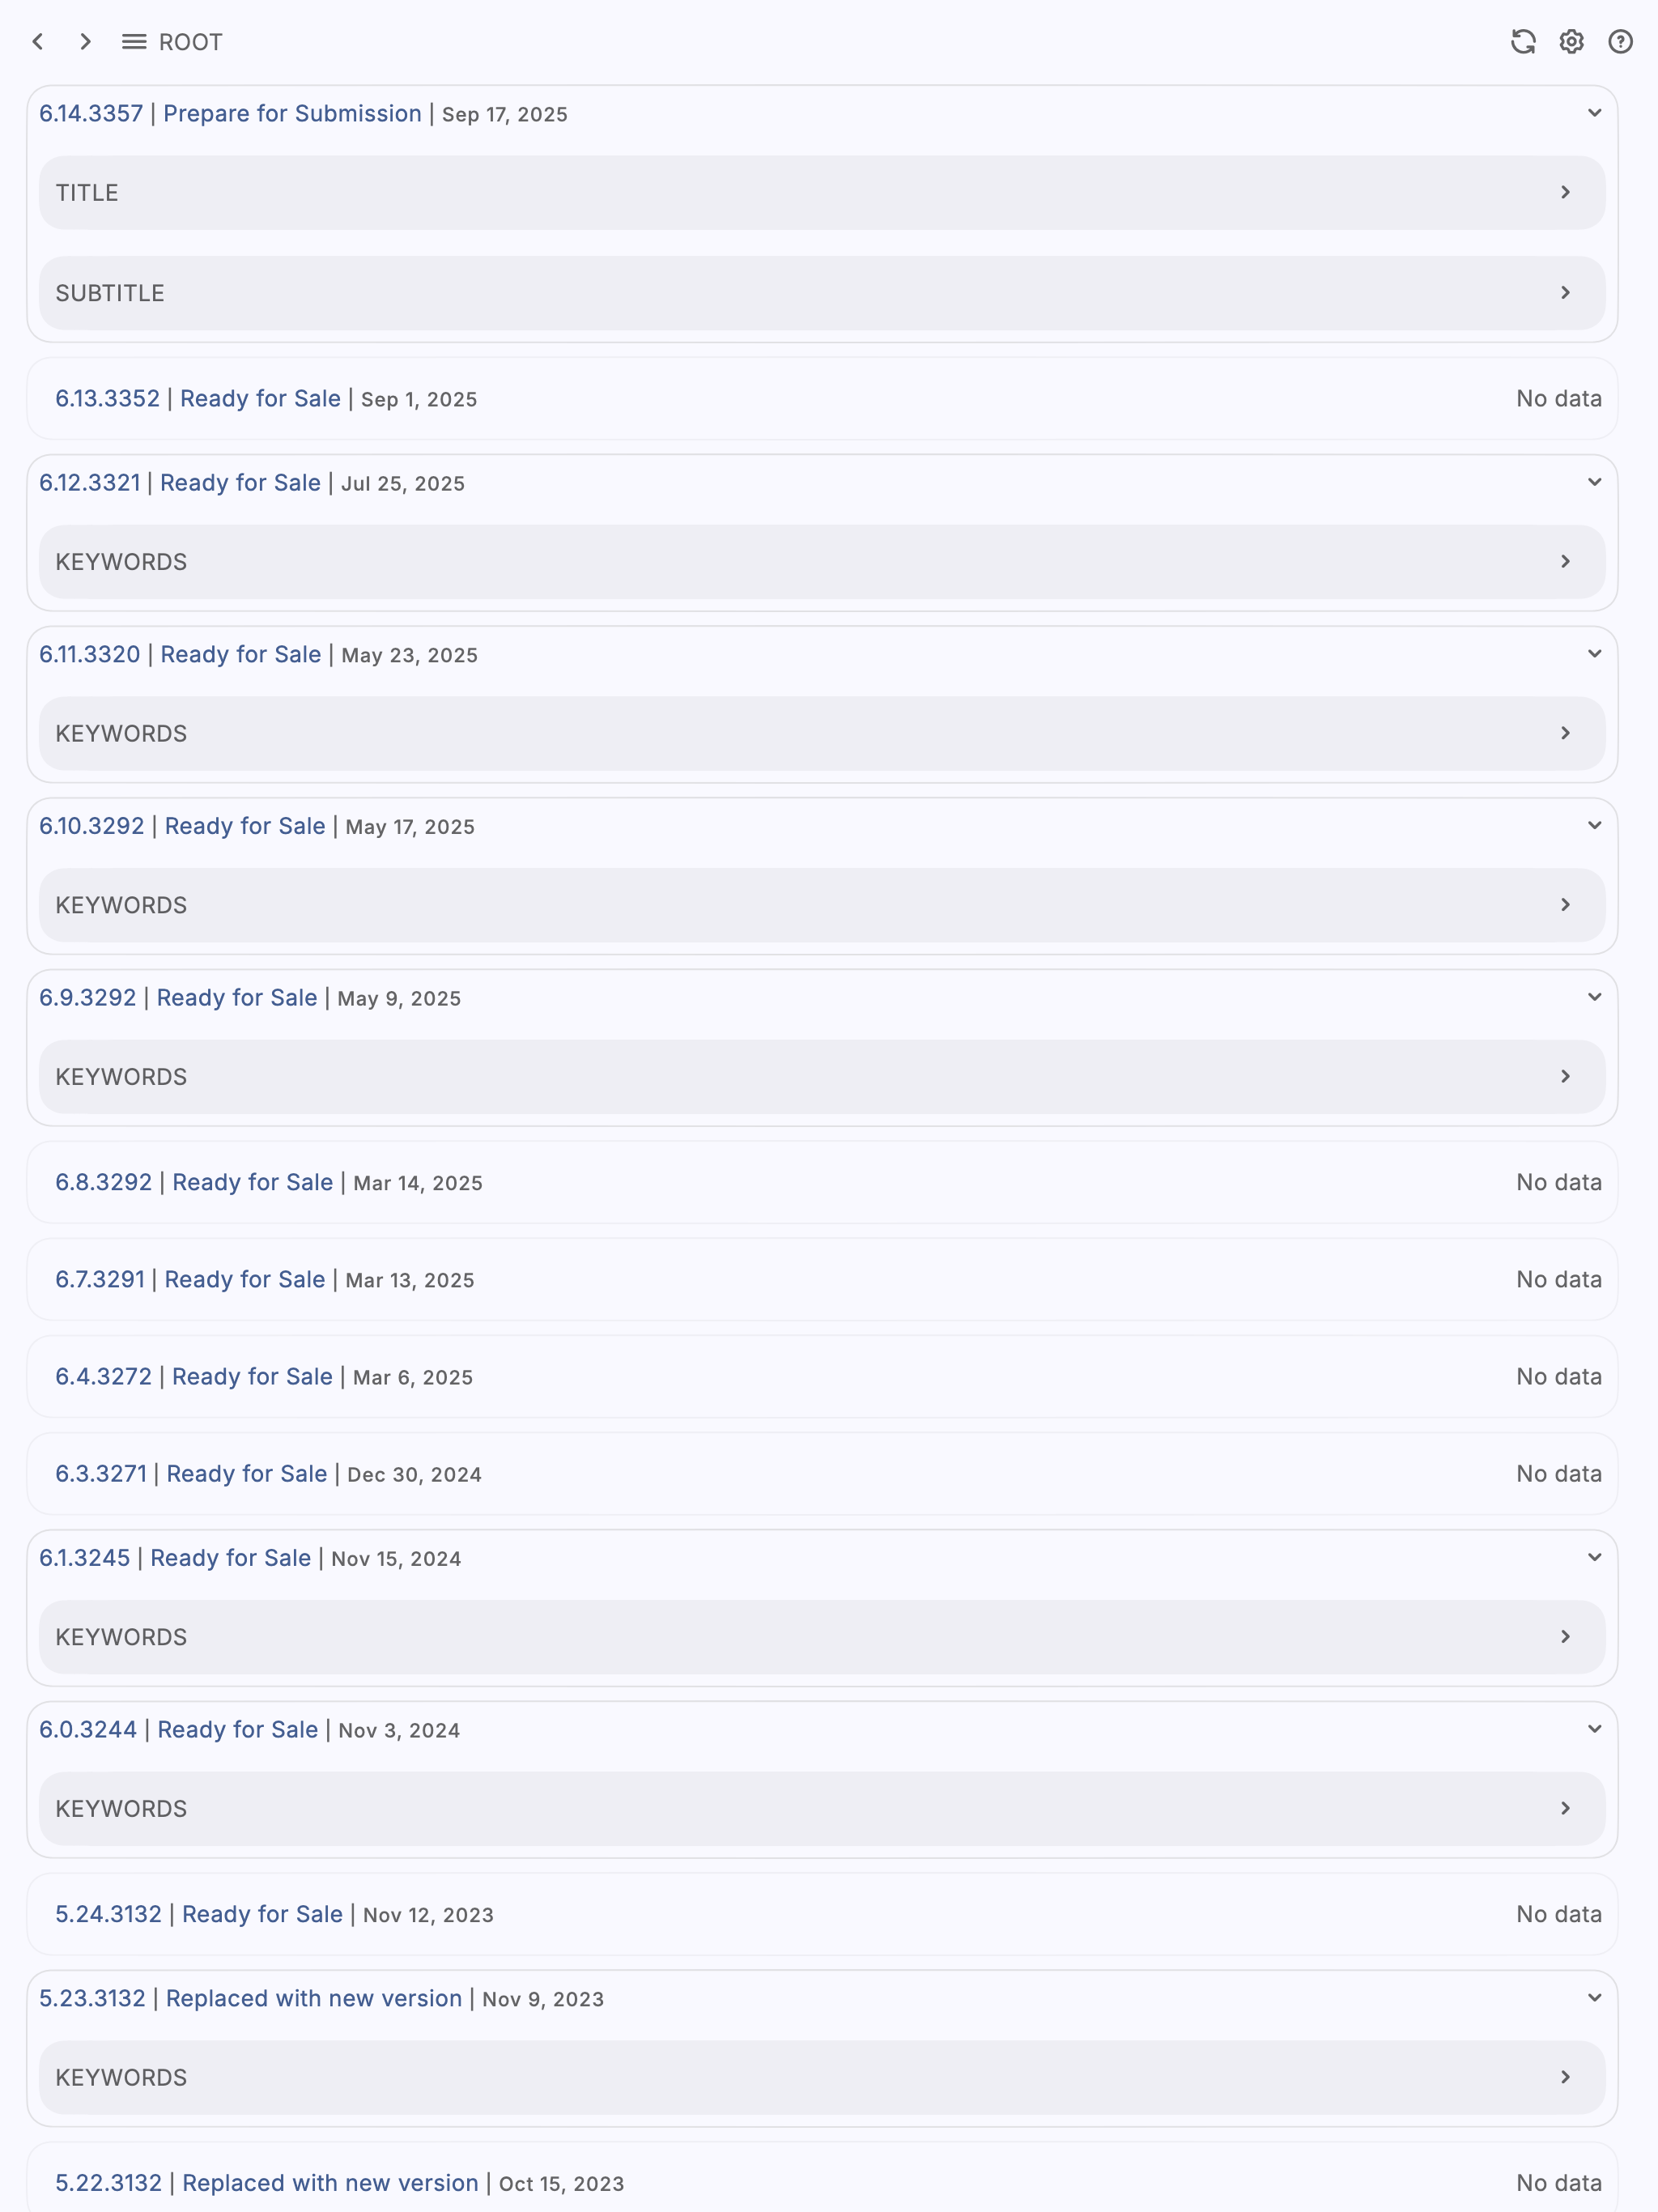Collapse the 5.23.3132 version section
This screenshot has height=2212, width=1658.
tap(1594, 1998)
